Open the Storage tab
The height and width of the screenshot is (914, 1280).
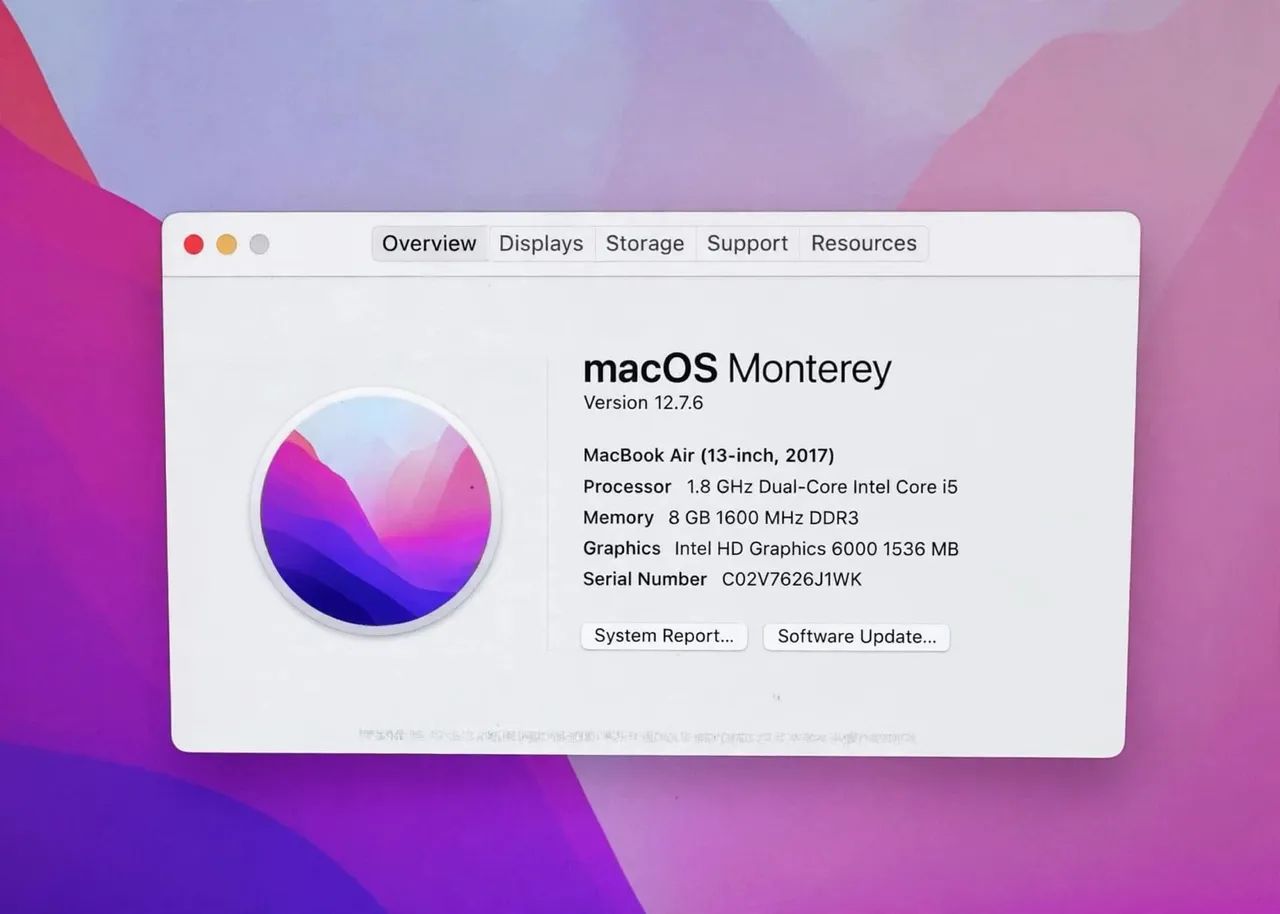(645, 244)
